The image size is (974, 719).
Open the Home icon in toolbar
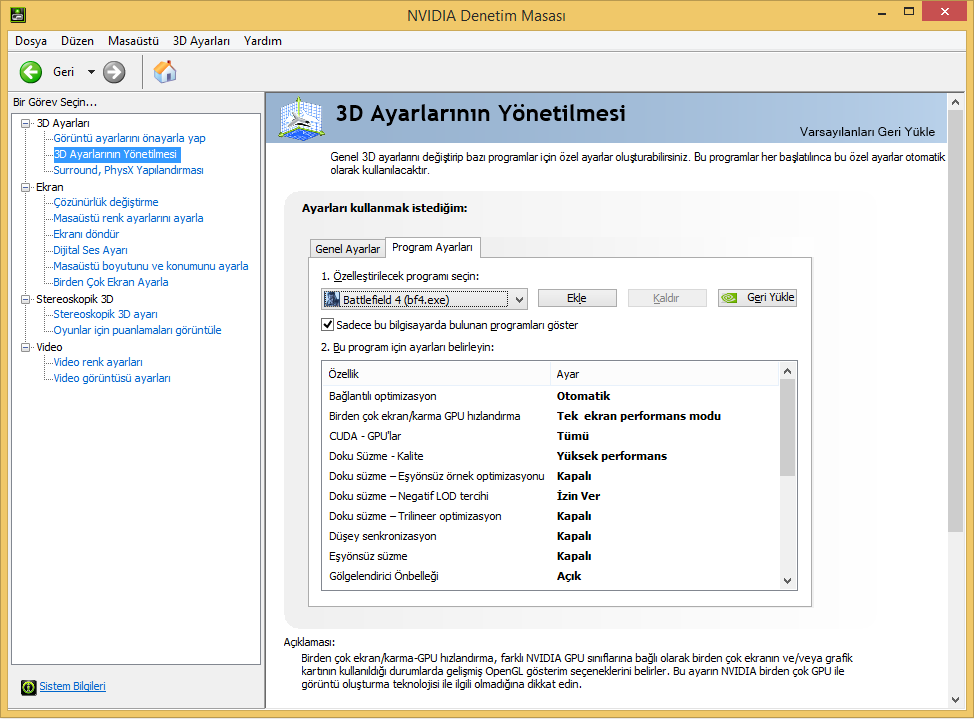(x=165, y=72)
